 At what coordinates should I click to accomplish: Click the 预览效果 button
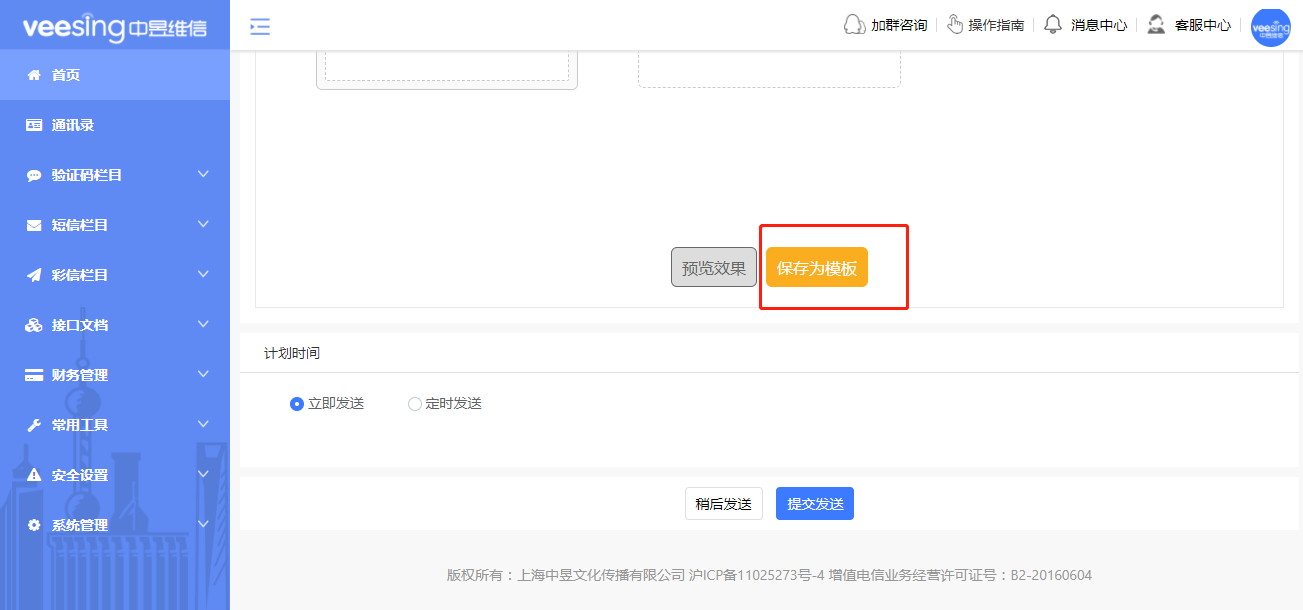coord(713,268)
